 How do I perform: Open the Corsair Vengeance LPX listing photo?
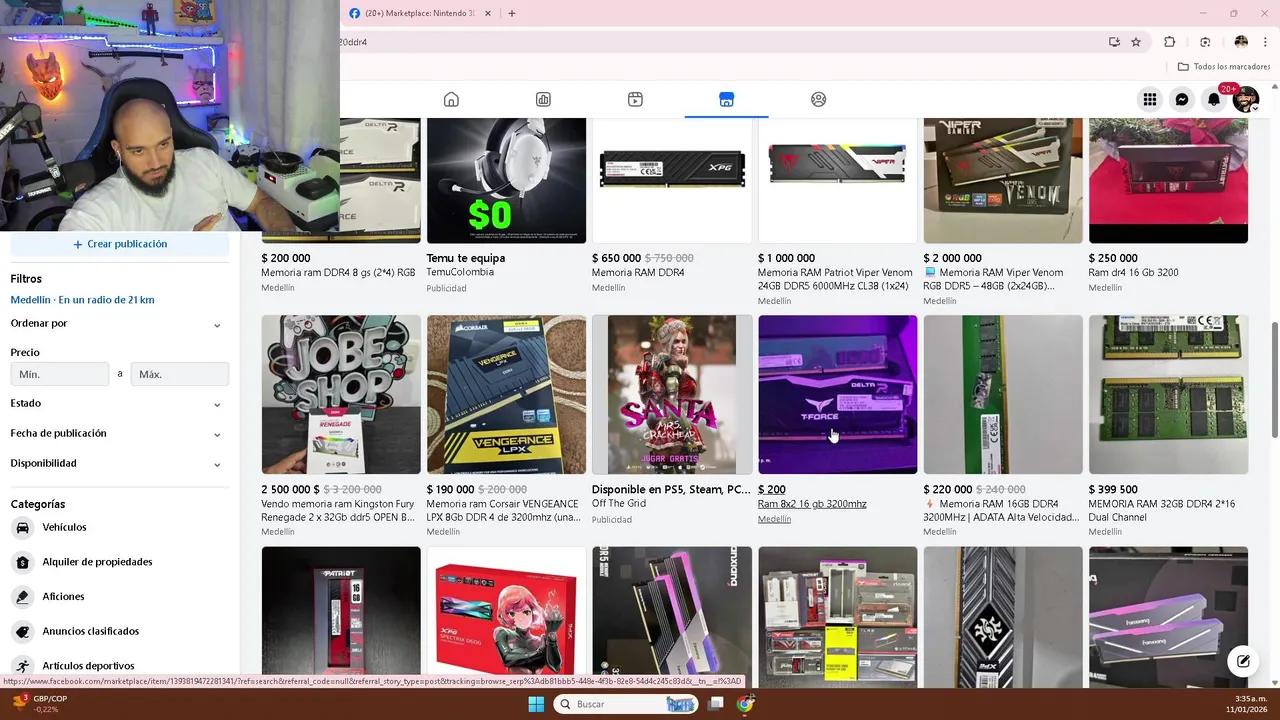507,395
